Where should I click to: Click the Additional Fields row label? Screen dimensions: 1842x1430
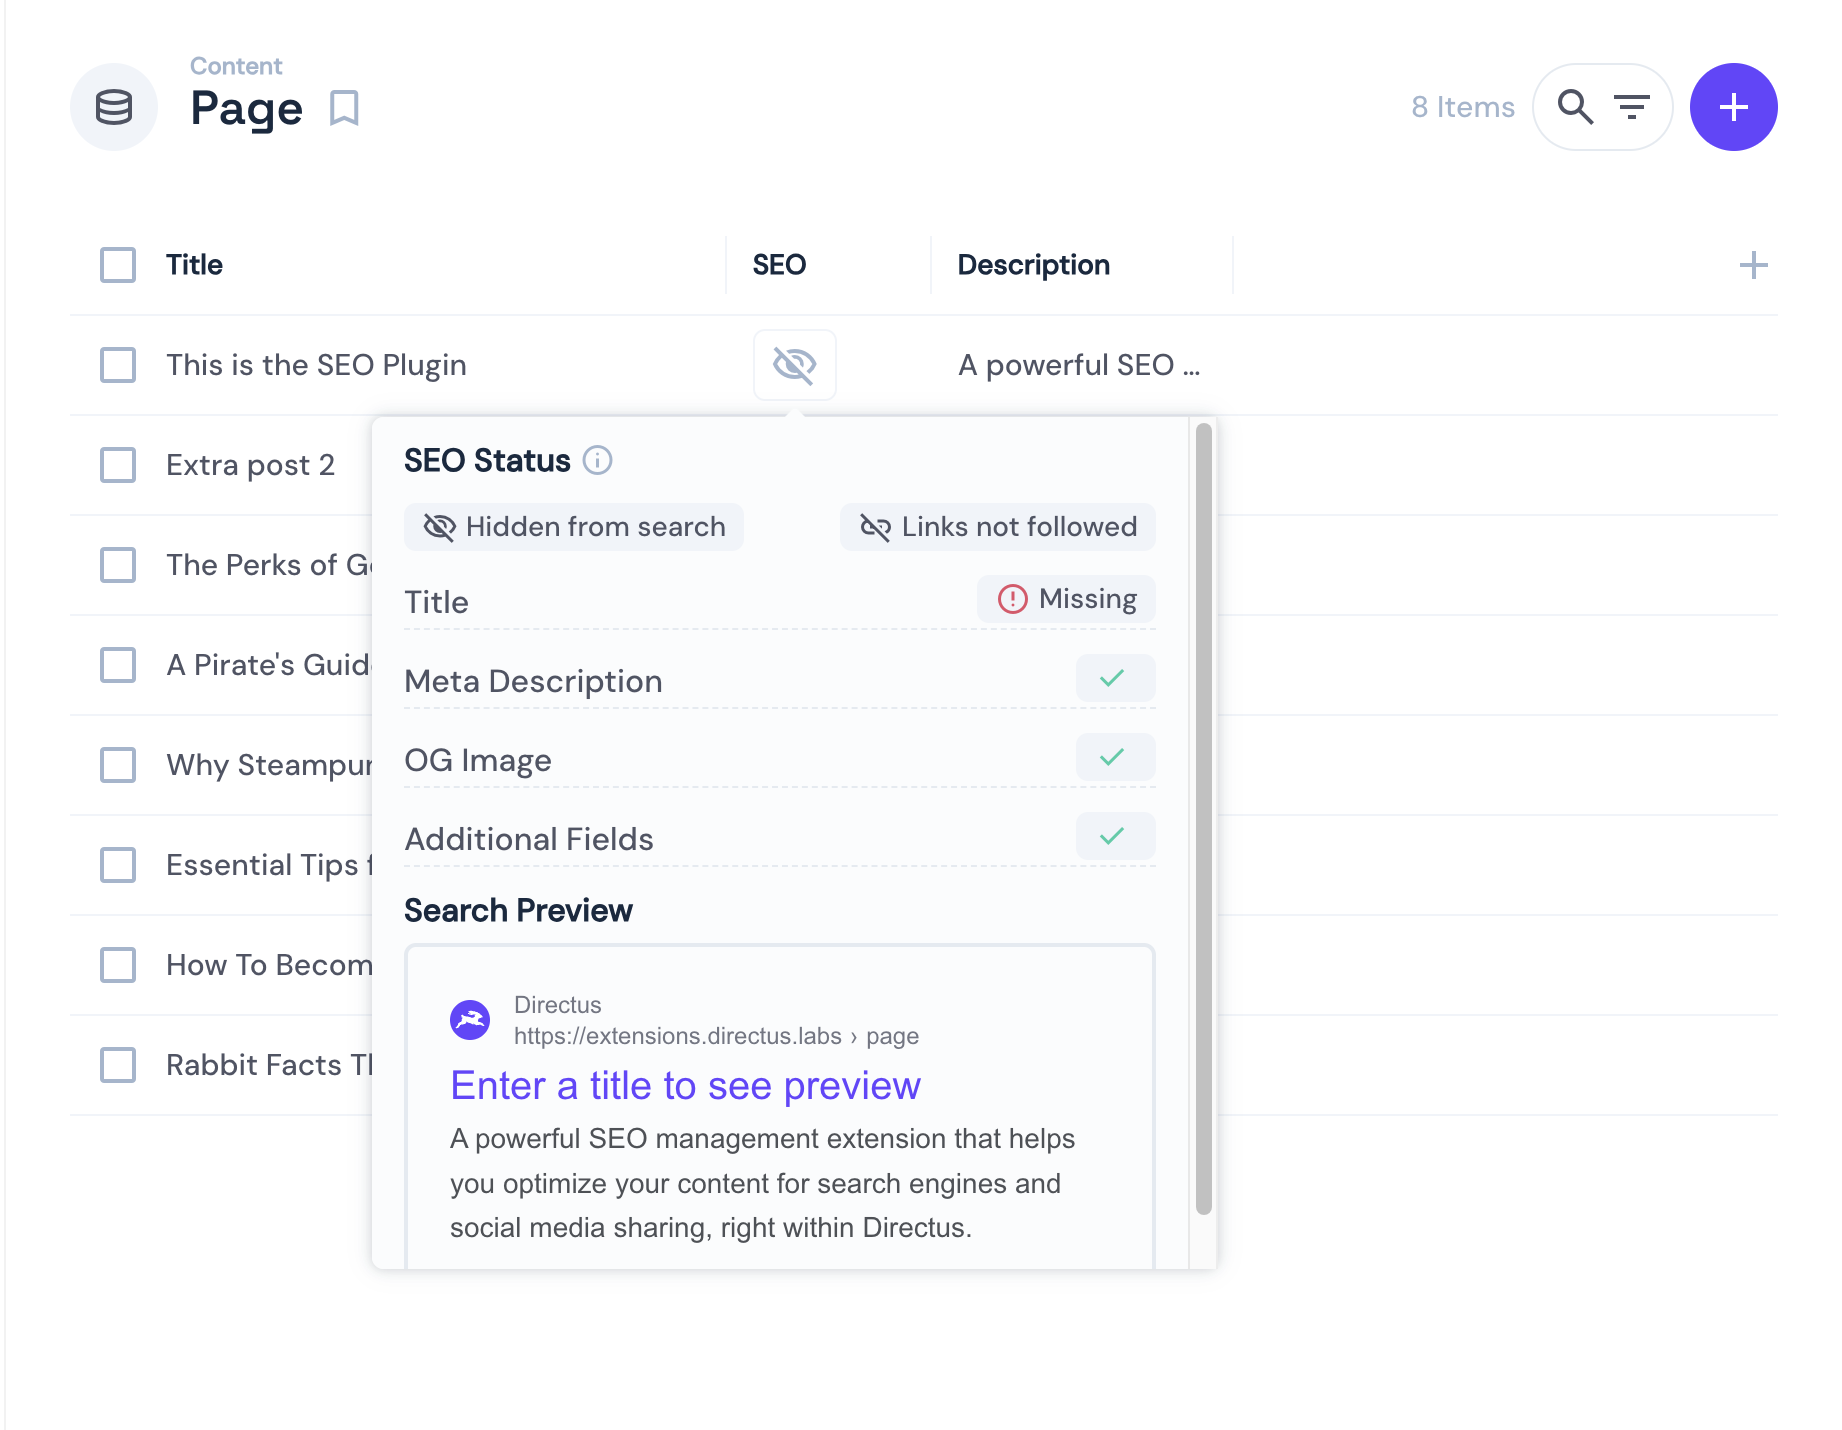pyautogui.click(x=528, y=839)
